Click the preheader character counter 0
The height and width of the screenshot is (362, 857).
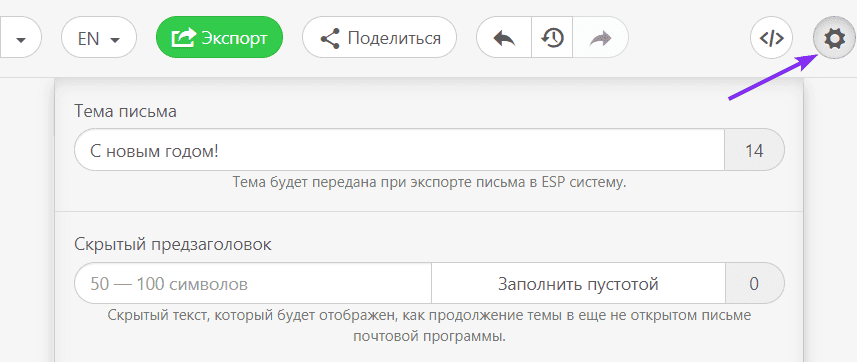[x=754, y=283]
